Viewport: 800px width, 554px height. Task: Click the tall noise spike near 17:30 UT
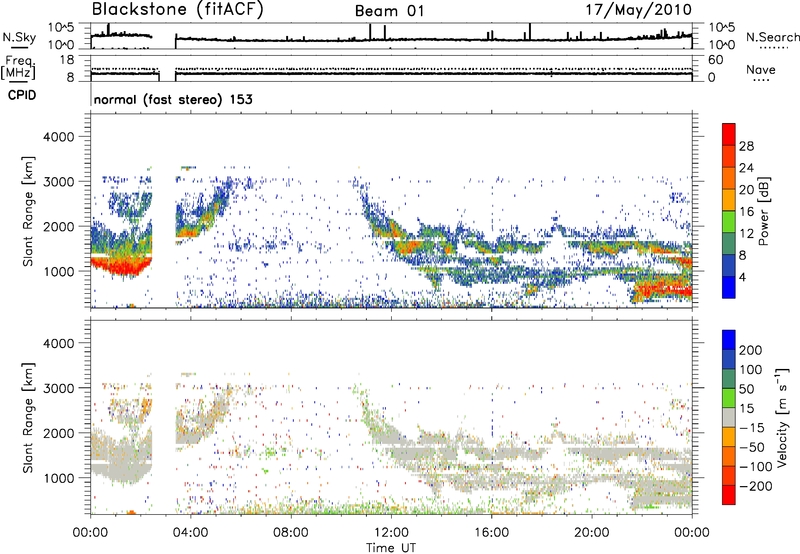530,31
